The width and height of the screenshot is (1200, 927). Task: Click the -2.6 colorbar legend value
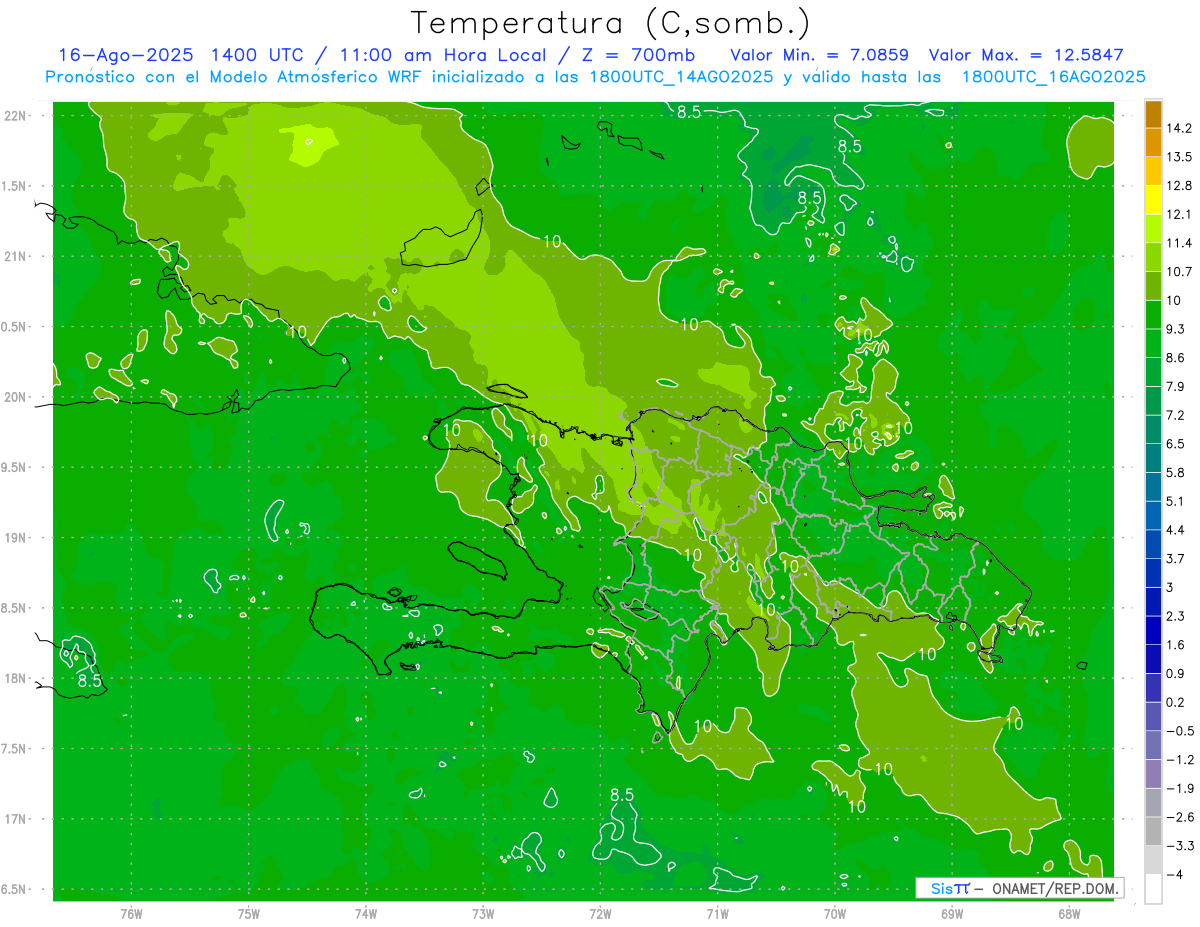point(1180,817)
